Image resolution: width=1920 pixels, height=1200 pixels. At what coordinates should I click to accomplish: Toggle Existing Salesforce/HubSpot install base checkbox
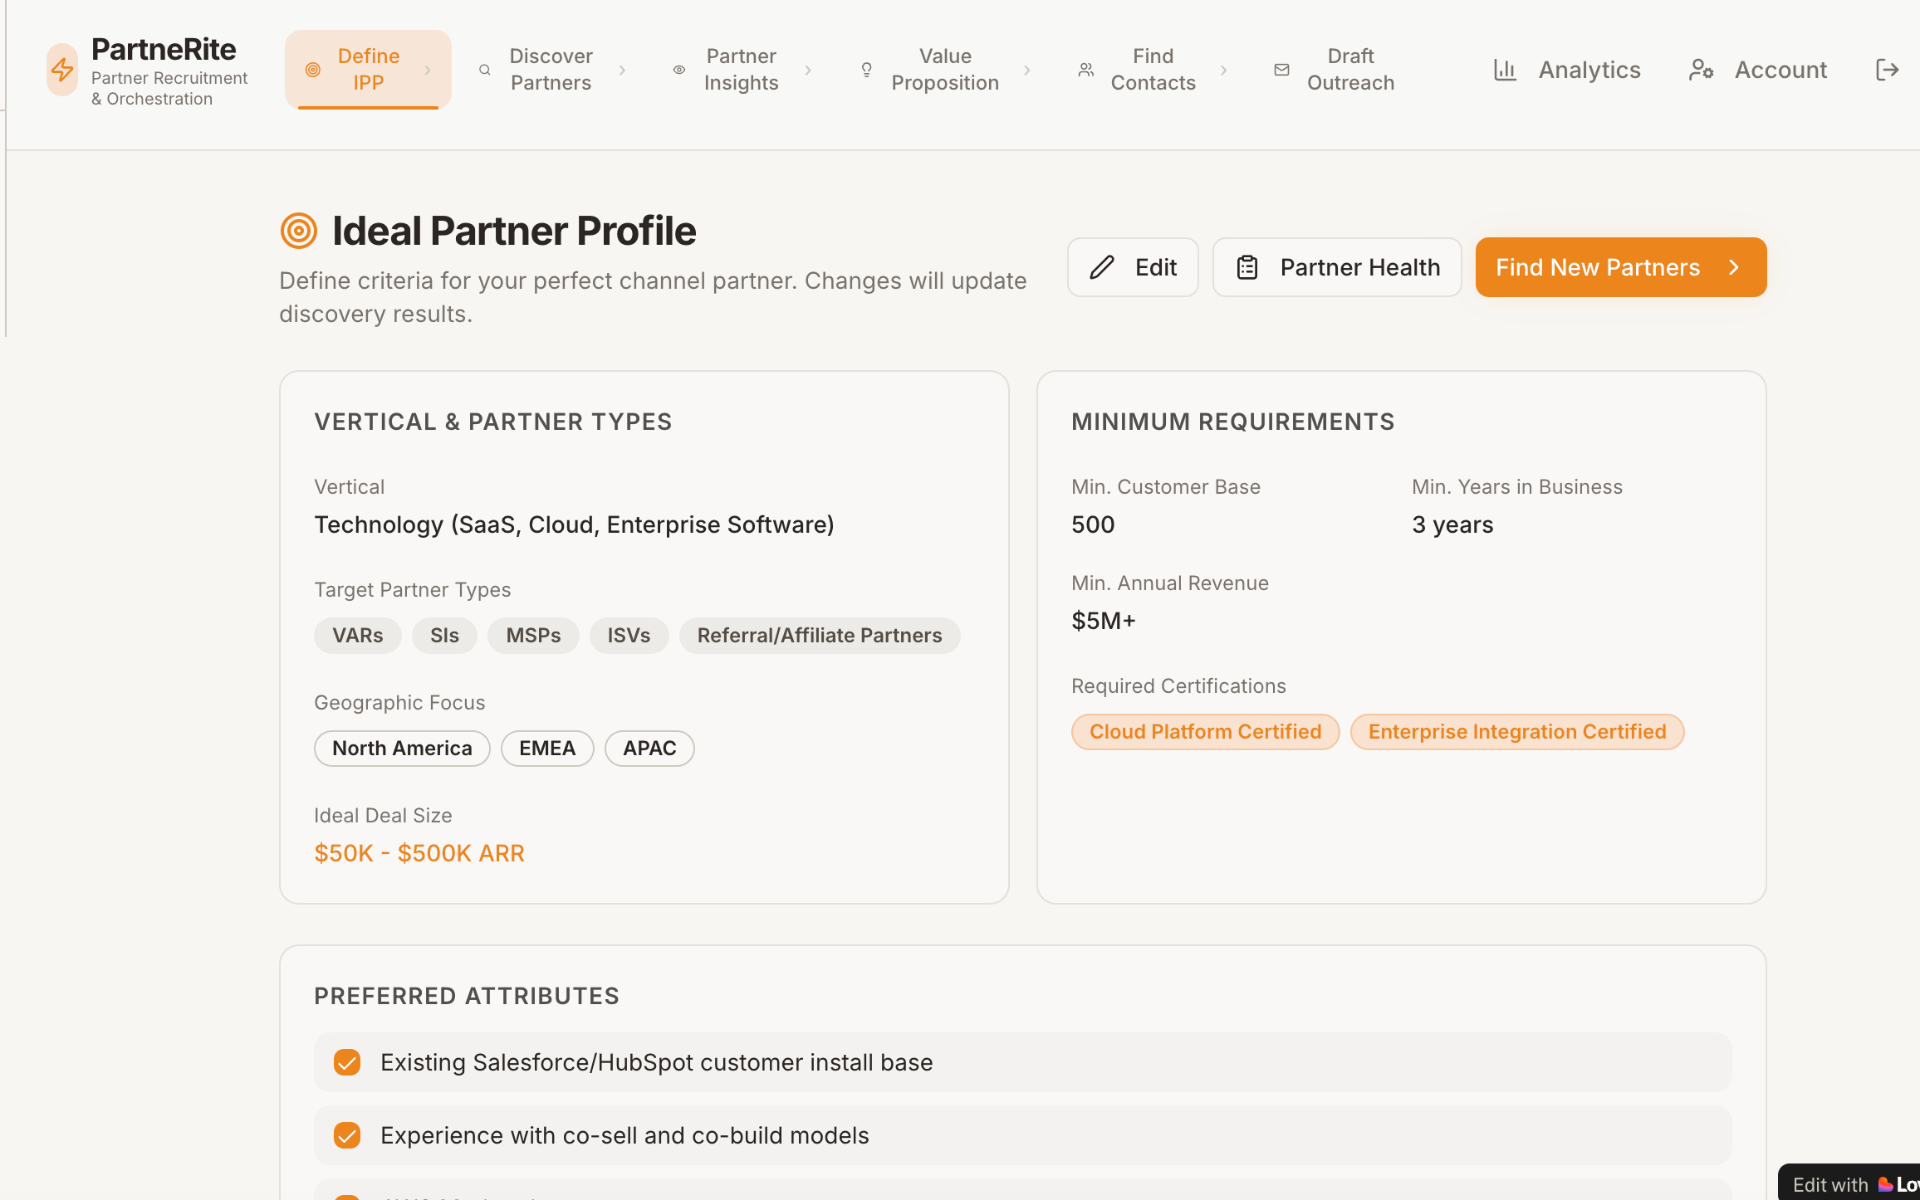point(347,1062)
